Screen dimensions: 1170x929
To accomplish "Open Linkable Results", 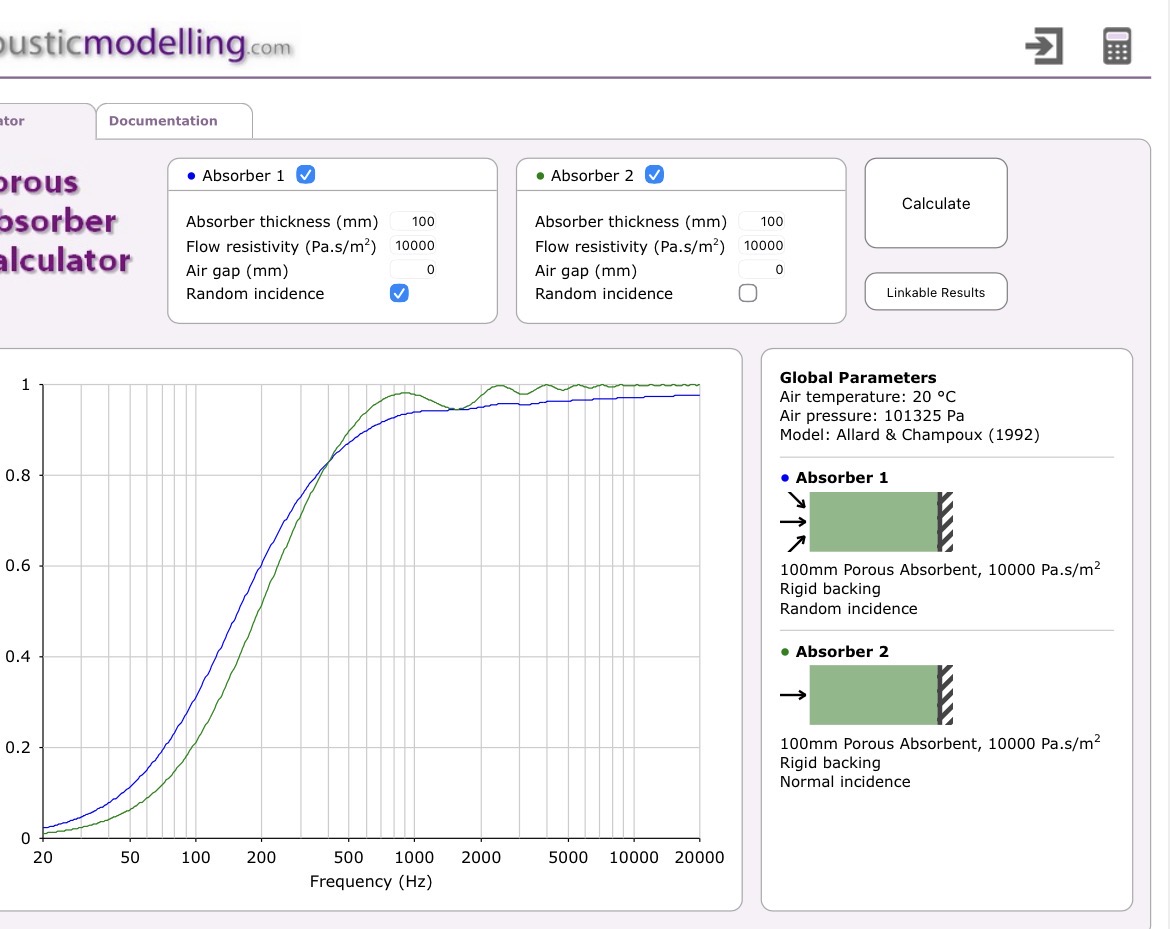I will (x=935, y=292).
